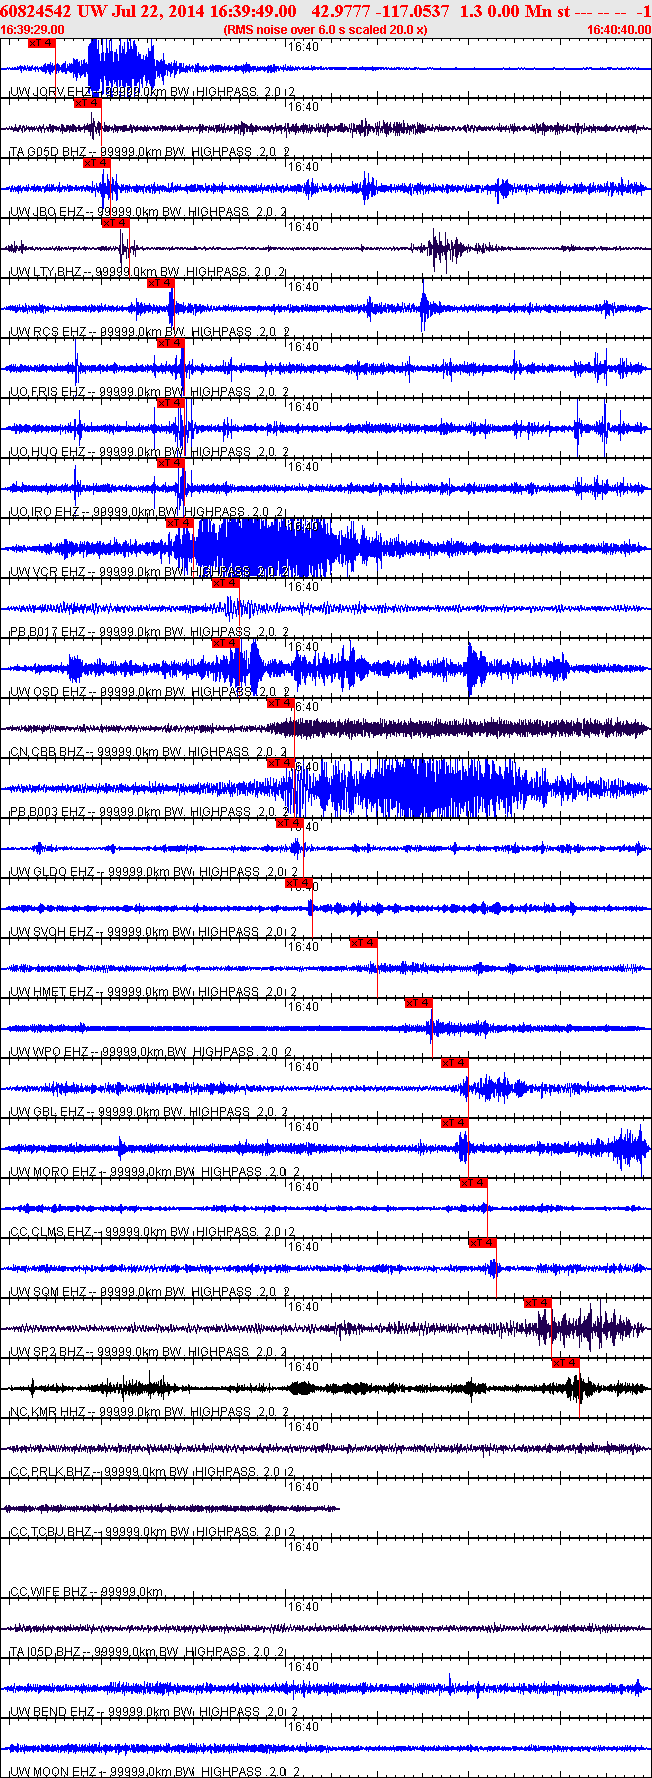The height and width of the screenshot is (1778, 652).
Task: Click the 'PB B003 EHZ' station label
Action: tap(48, 812)
